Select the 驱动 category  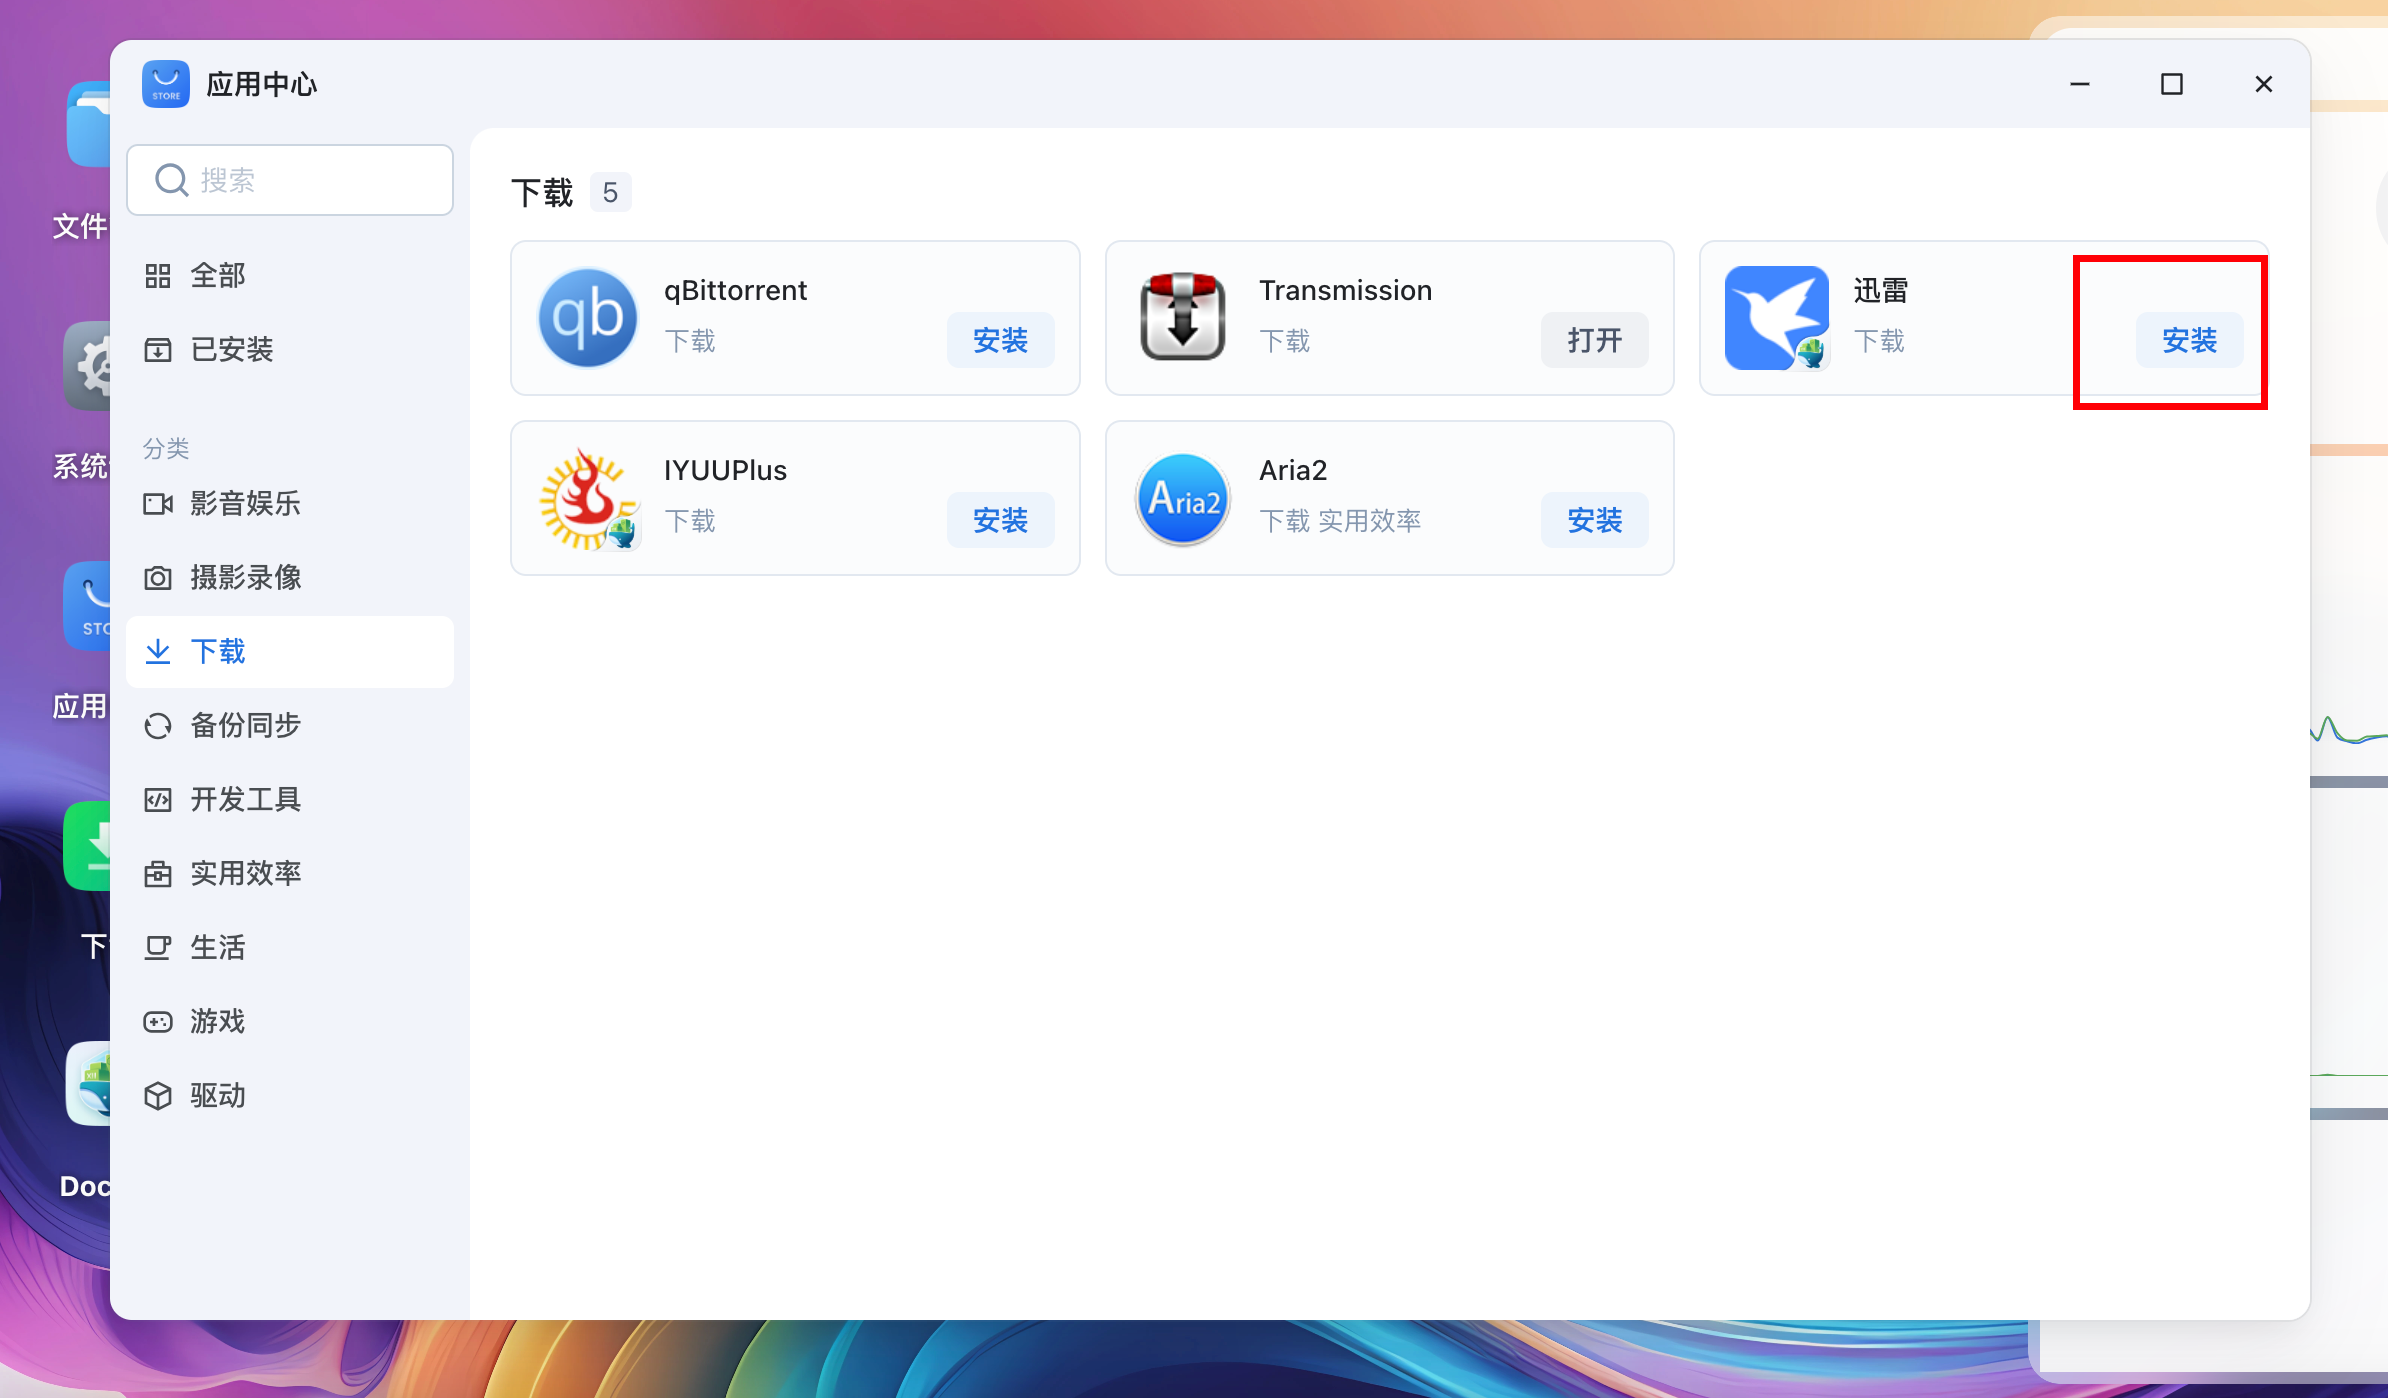tap(290, 1096)
